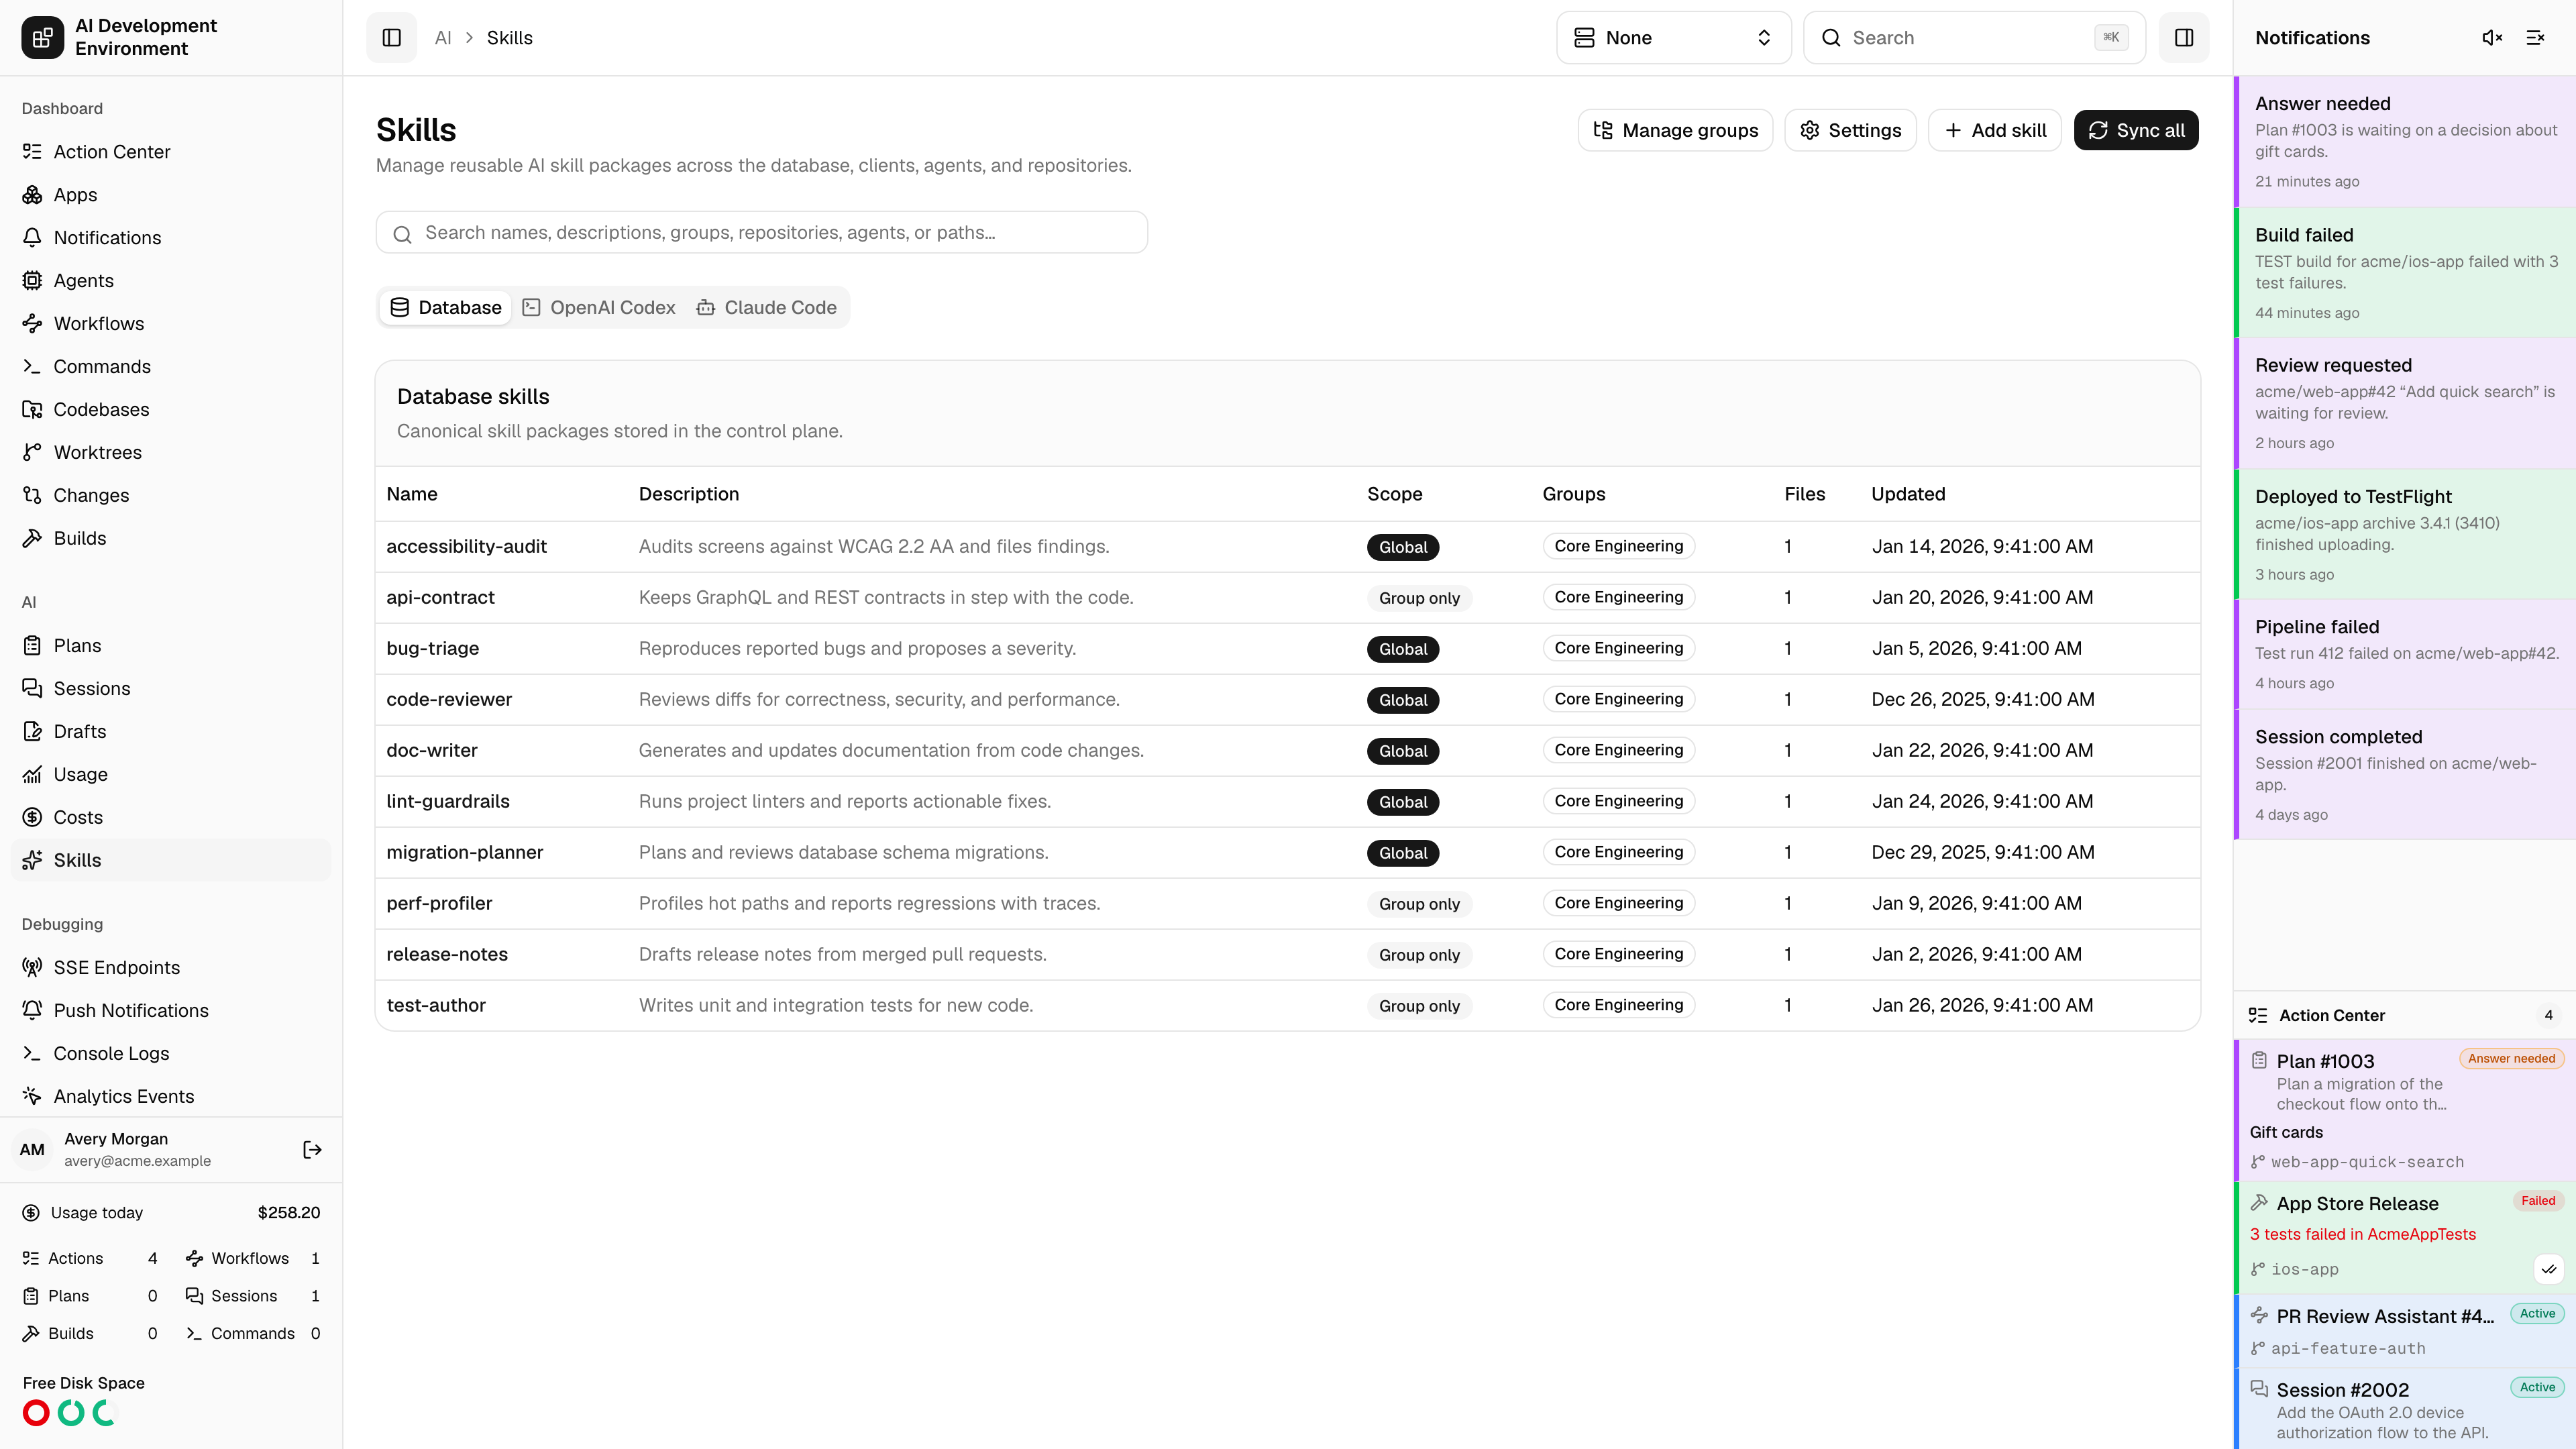
Task: Toggle the right panel layout icon
Action: tap(2183, 37)
